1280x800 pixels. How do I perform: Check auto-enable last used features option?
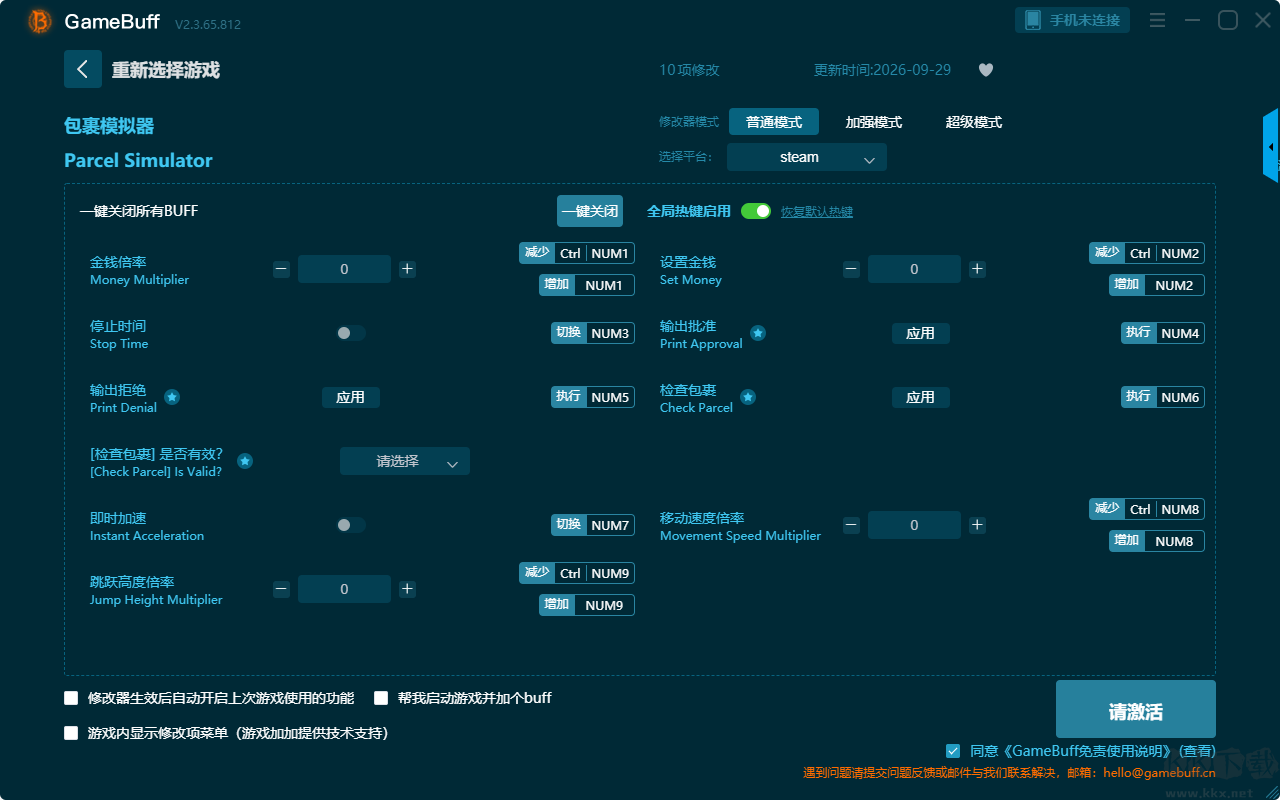coord(71,698)
